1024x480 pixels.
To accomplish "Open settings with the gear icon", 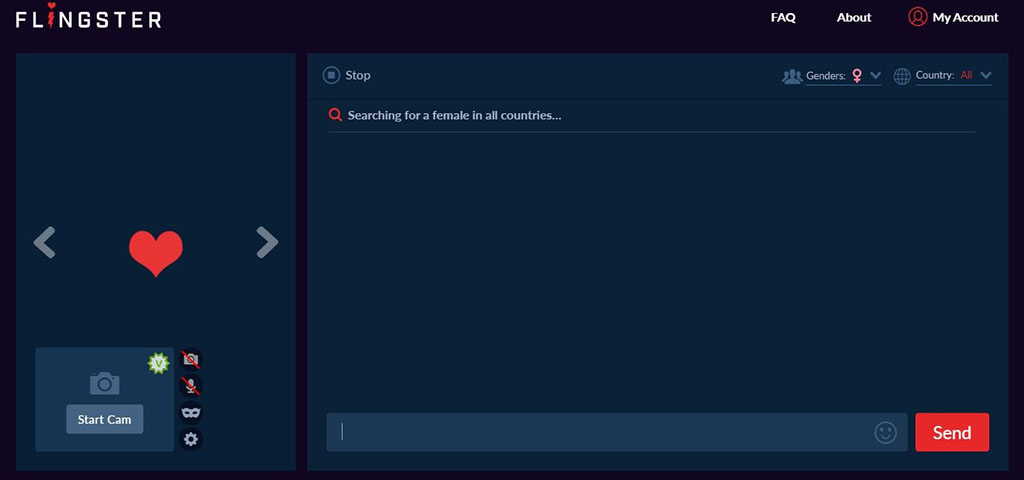I will 191,439.
